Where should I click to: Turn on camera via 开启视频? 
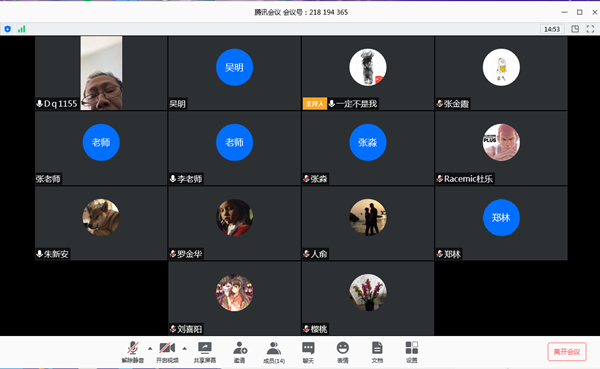(167, 352)
